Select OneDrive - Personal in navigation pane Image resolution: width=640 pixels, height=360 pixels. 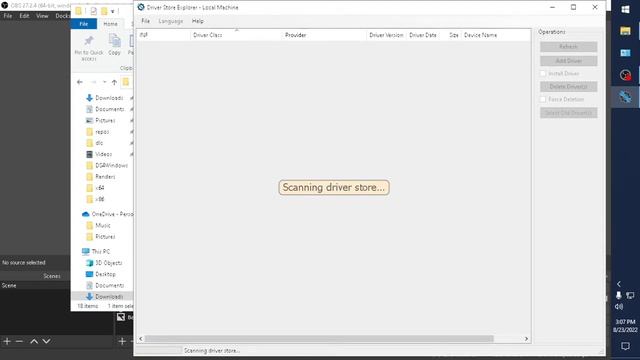click(112, 214)
